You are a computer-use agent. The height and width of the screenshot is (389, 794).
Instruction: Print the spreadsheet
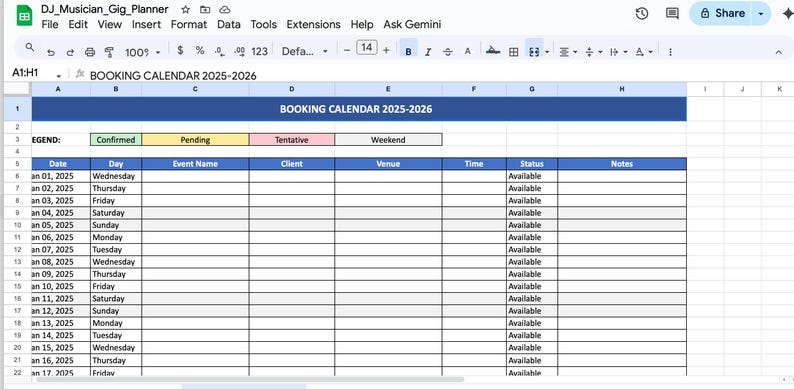pyautogui.click(x=90, y=52)
